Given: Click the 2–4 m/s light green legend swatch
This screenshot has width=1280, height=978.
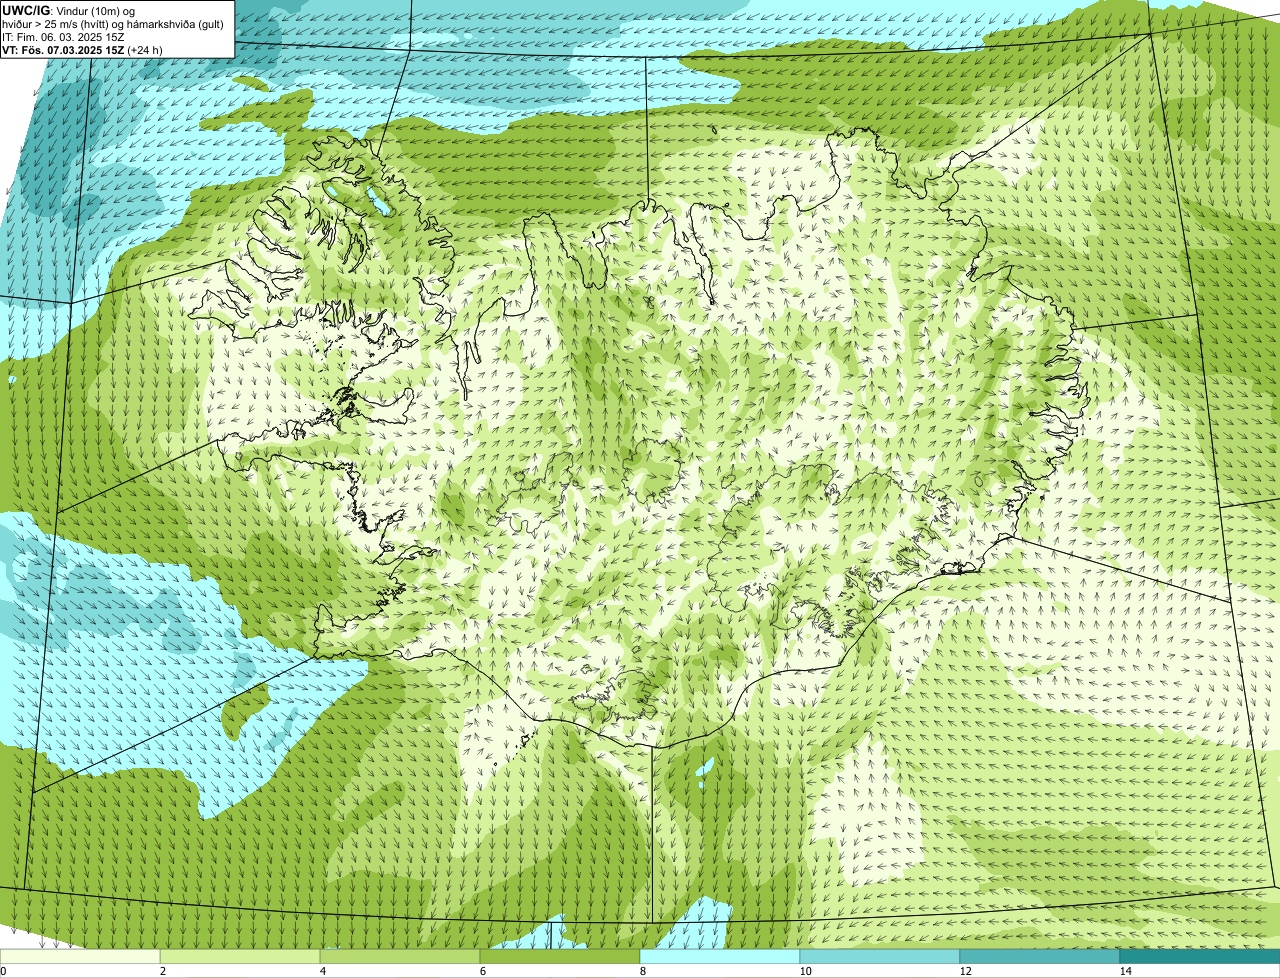Looking at the screenshot, I should point(240,957).
